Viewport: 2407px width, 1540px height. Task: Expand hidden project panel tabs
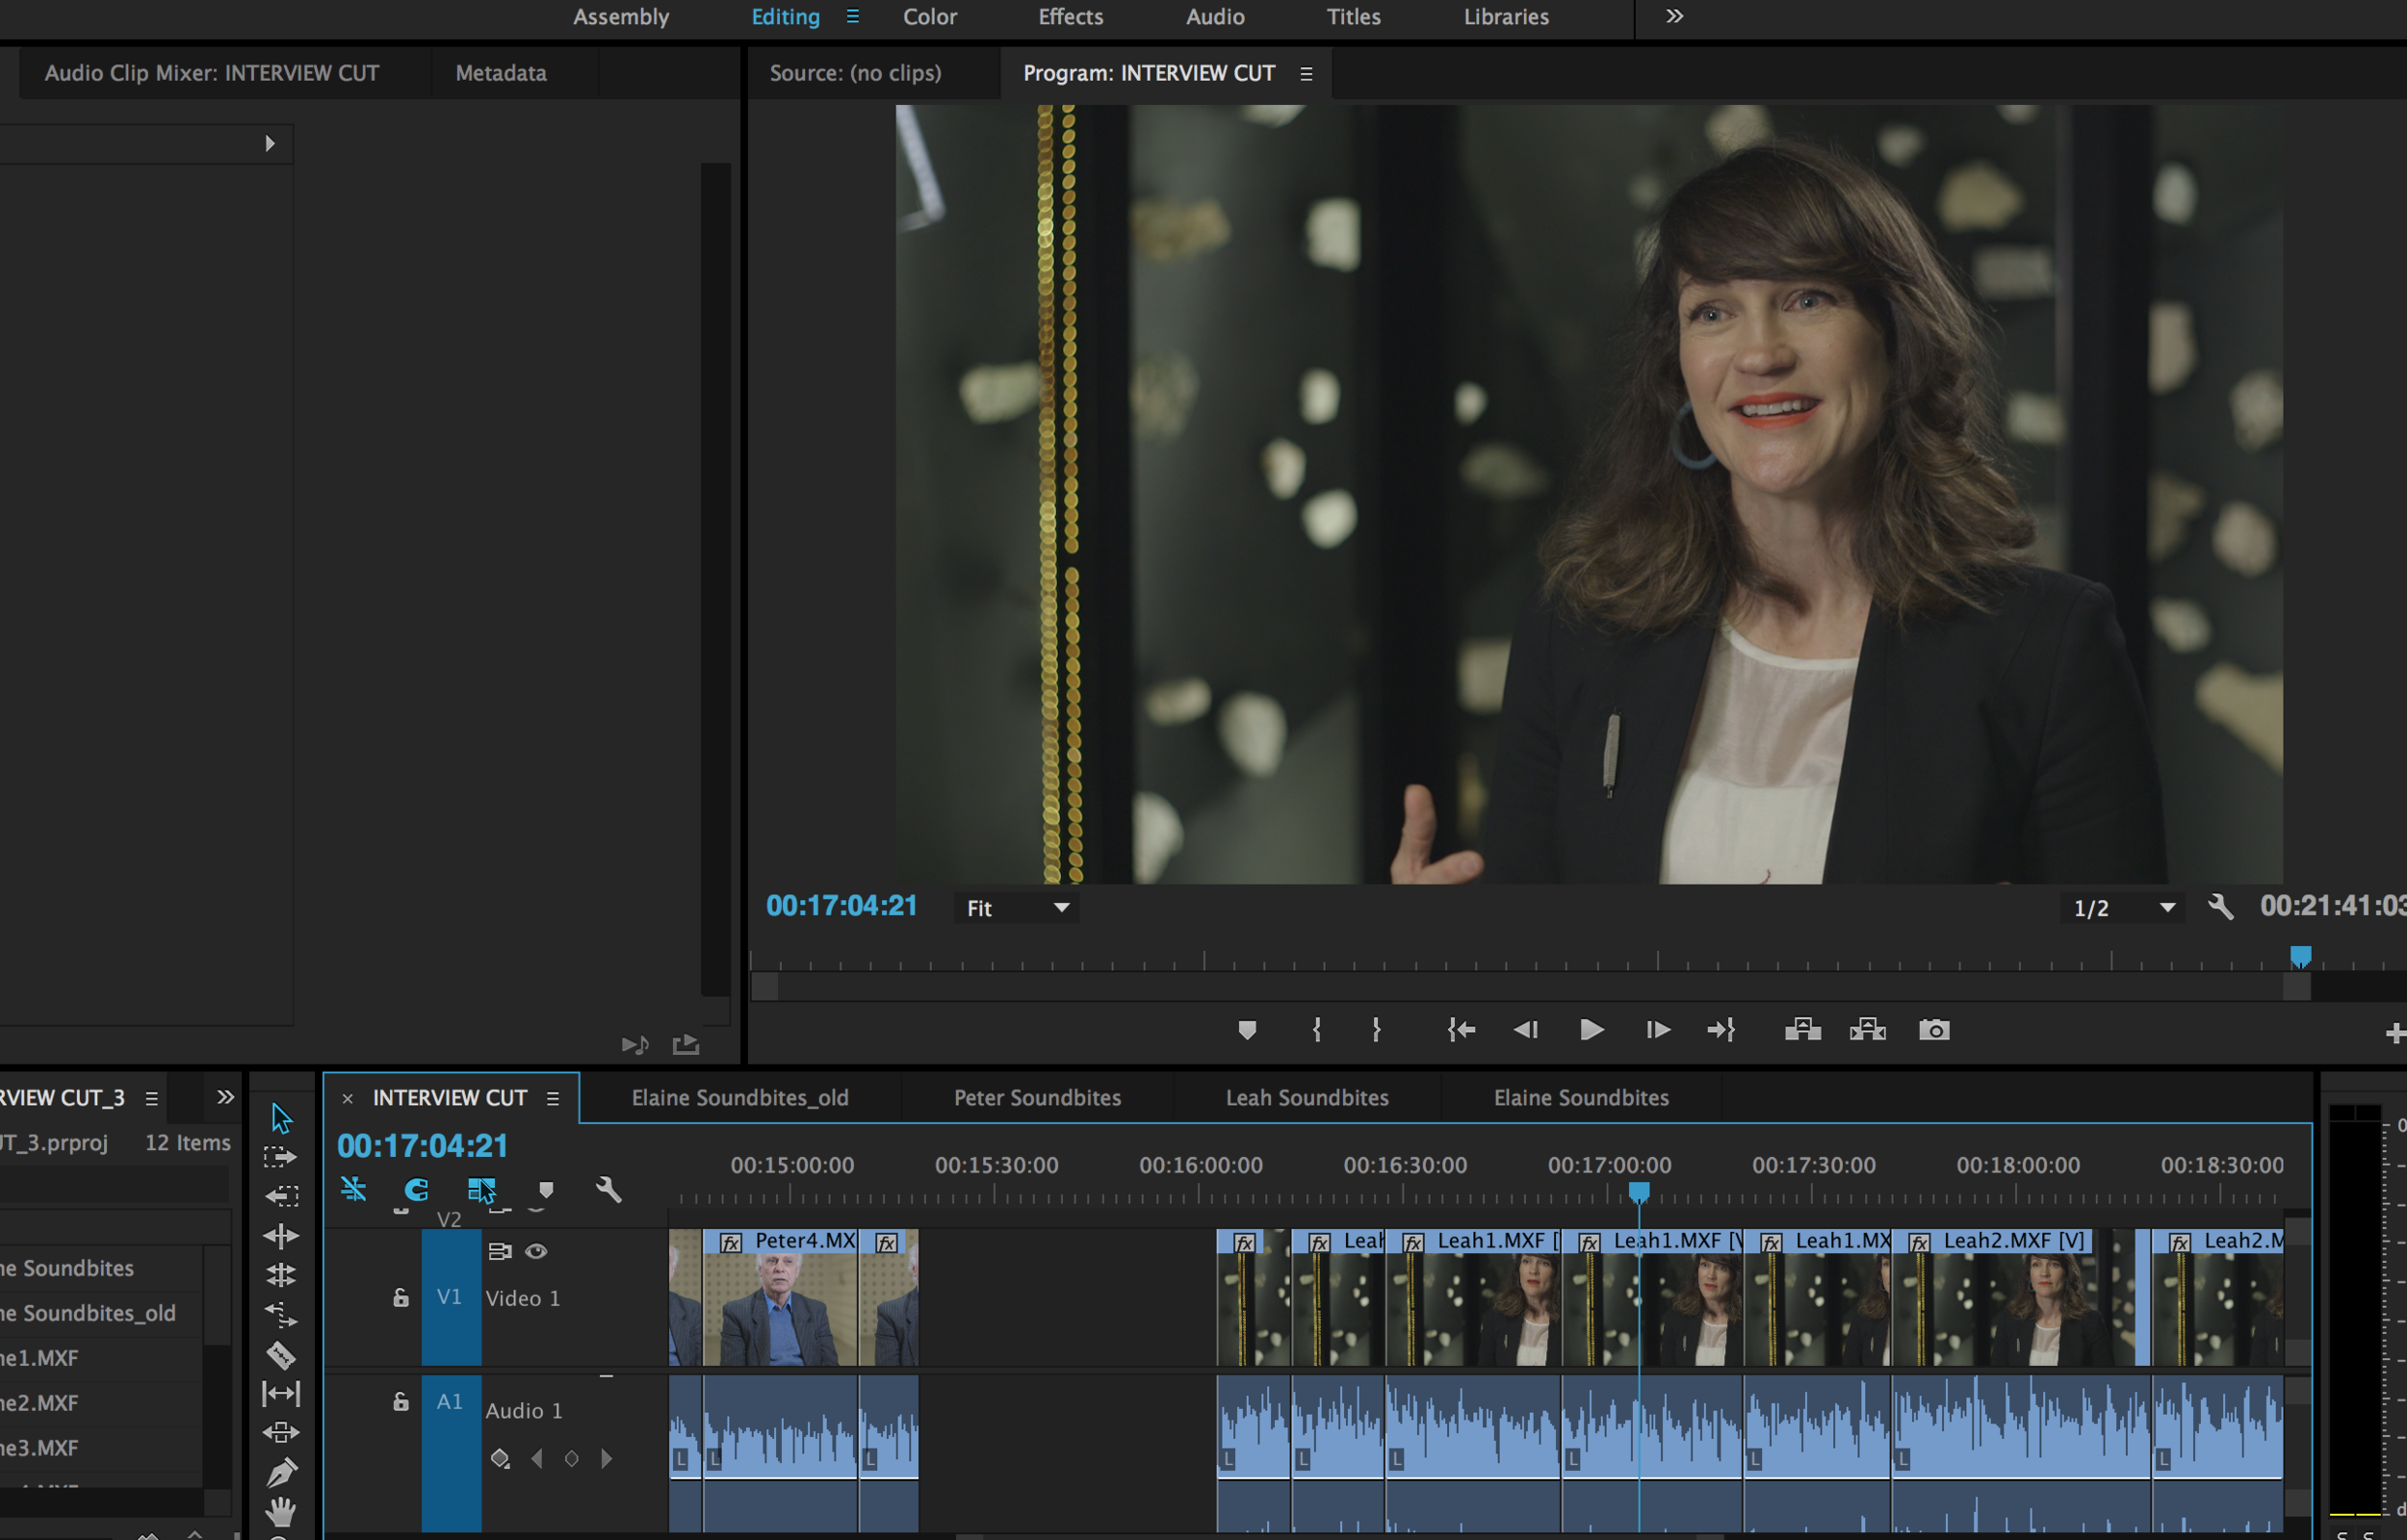click(226, 1098)
